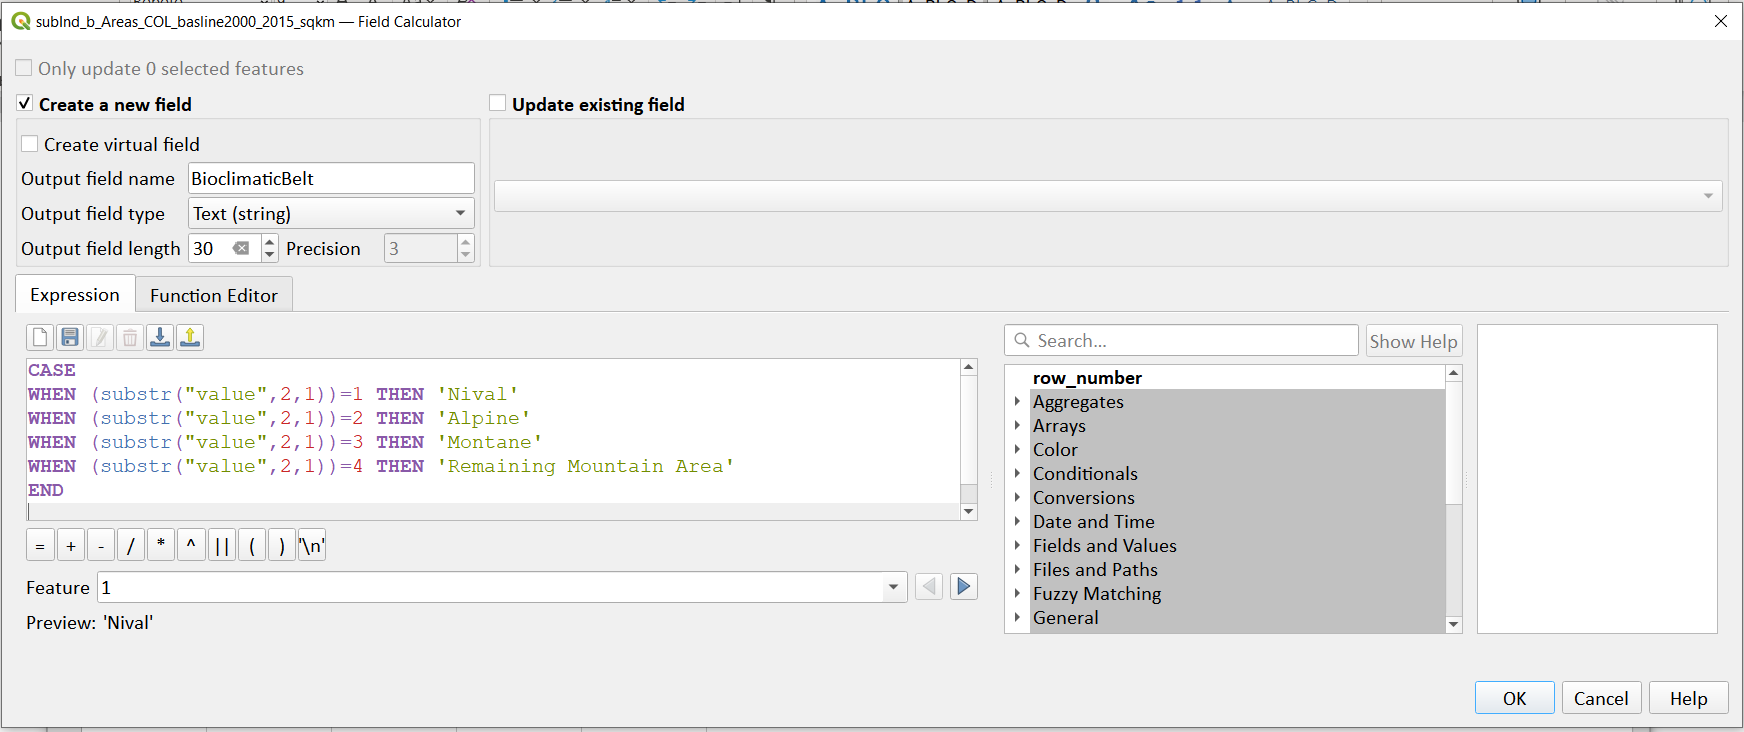Switch to the Expression tab
This screenshot has width=1744, height=732.
75,295
